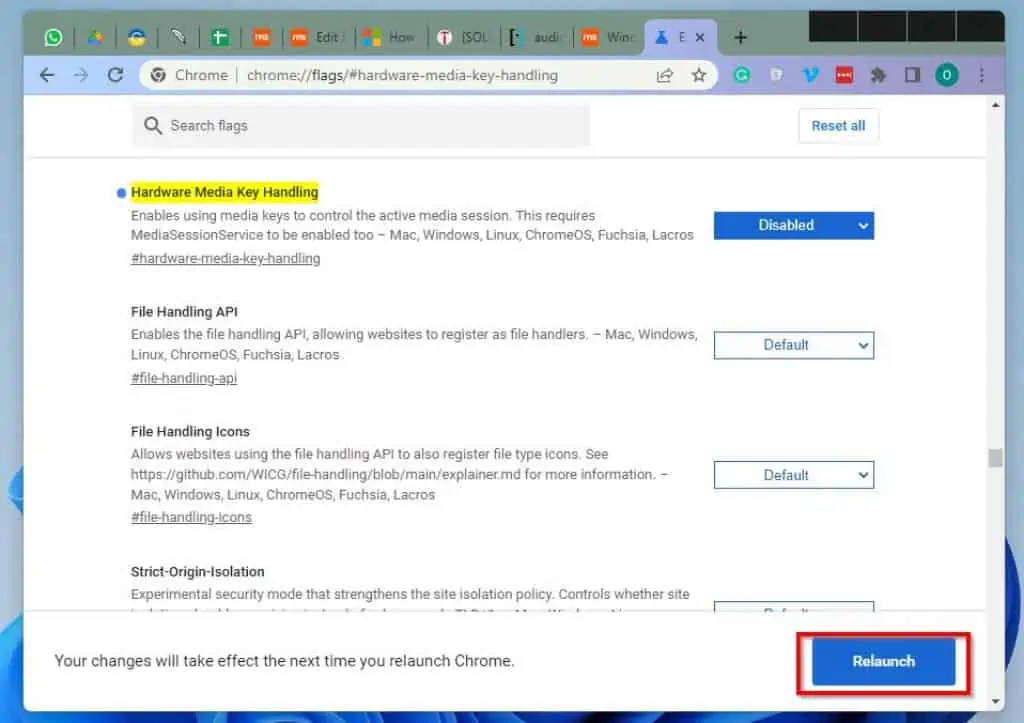The height and width of the screenshot is (723, 1024).
Task: Reload the page with the refresh icon
Action: tap(116, 75)
